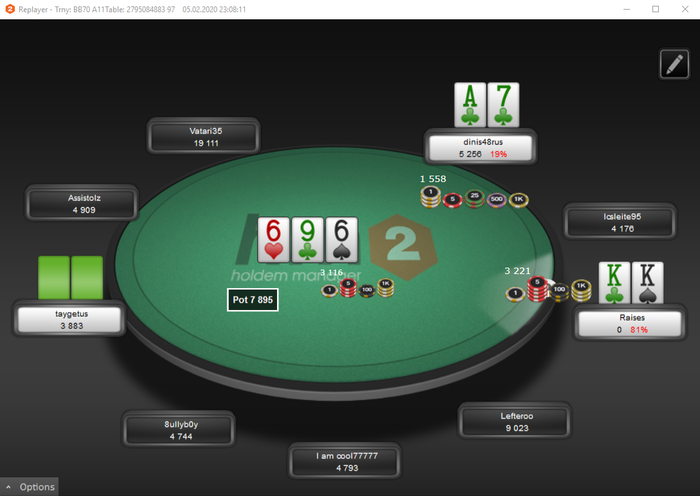Click taygetus's face-down green hole cards
This screenshot has height=496, width=700.
tap(71, 277)
